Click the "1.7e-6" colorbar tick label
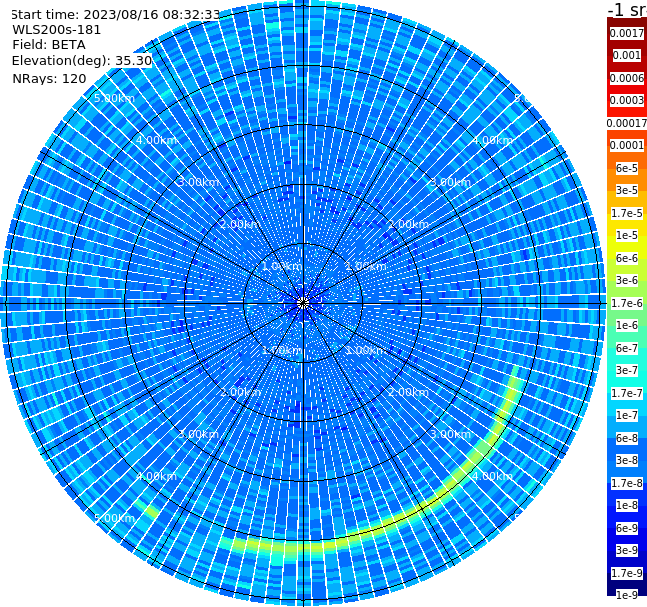Image resolution: width=647 pixels, height=607 pixels. 626,303
